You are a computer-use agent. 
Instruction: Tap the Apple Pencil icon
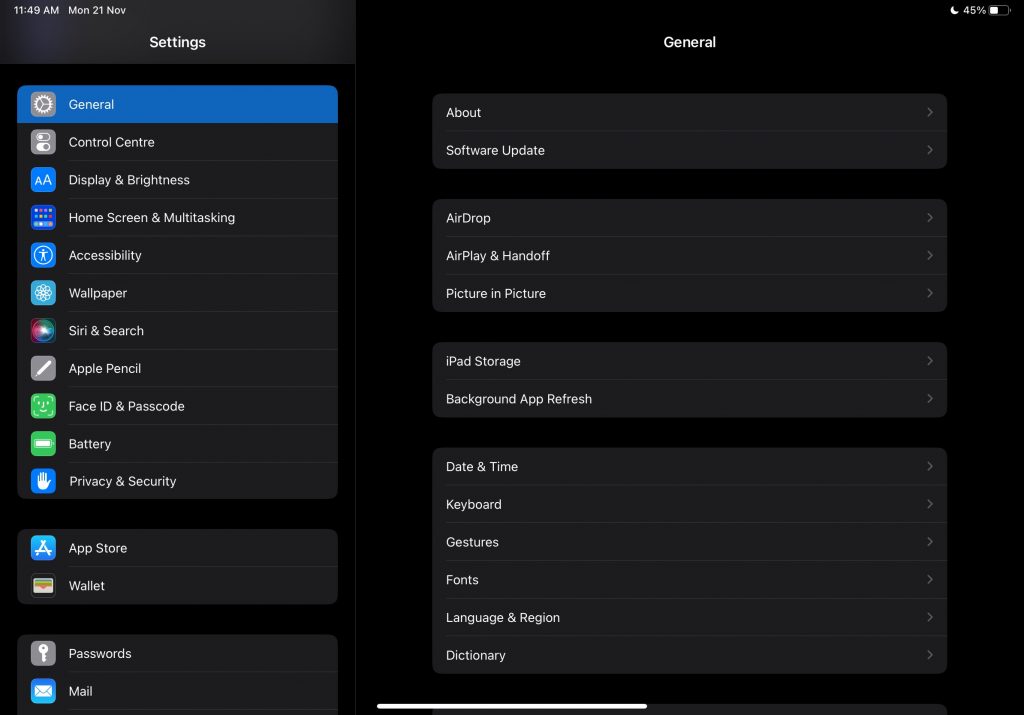coord(43,368)
